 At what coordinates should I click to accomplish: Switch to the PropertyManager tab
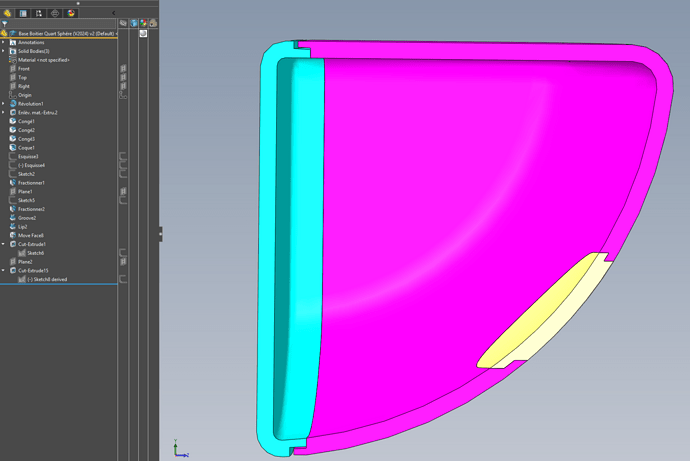tap(23, 13)
